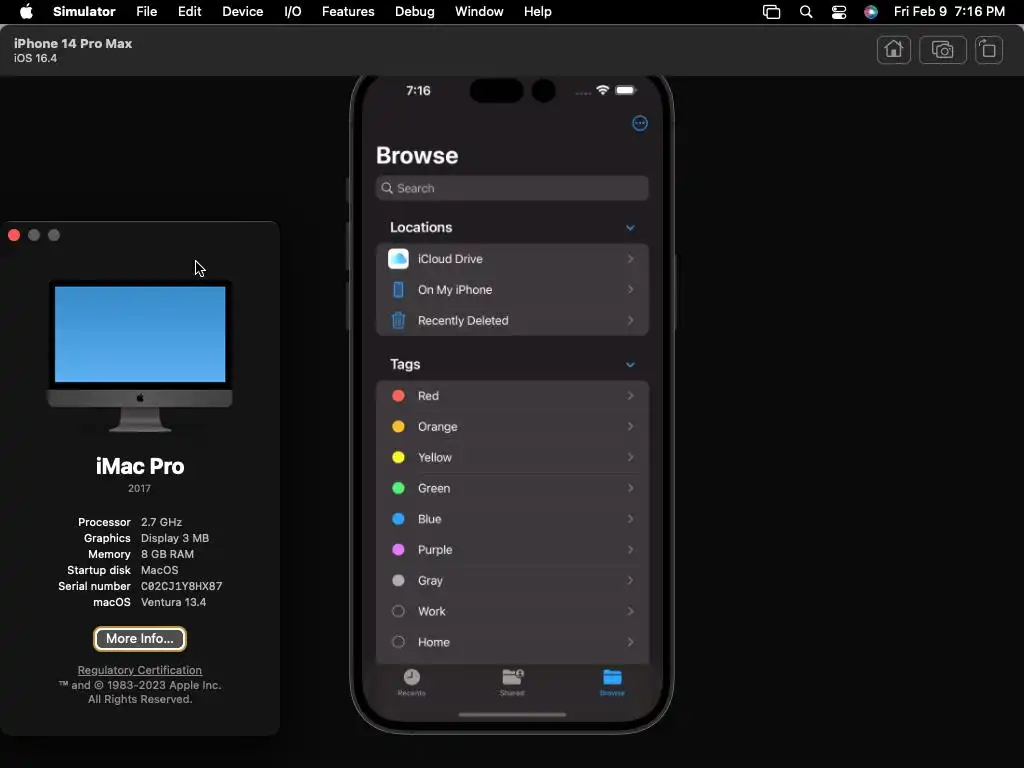
Task: Select the Purple tag dot
Action: tap(398, 549)
